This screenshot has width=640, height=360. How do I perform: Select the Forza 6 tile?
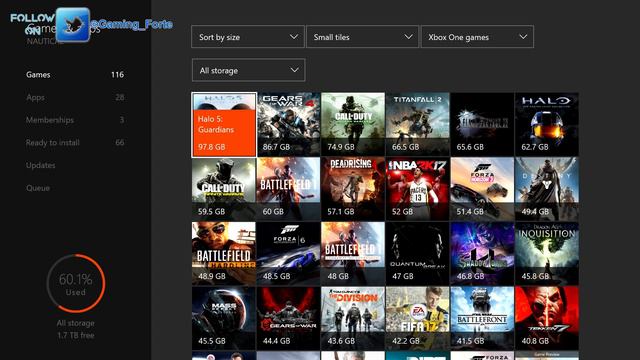pos(289,253)
